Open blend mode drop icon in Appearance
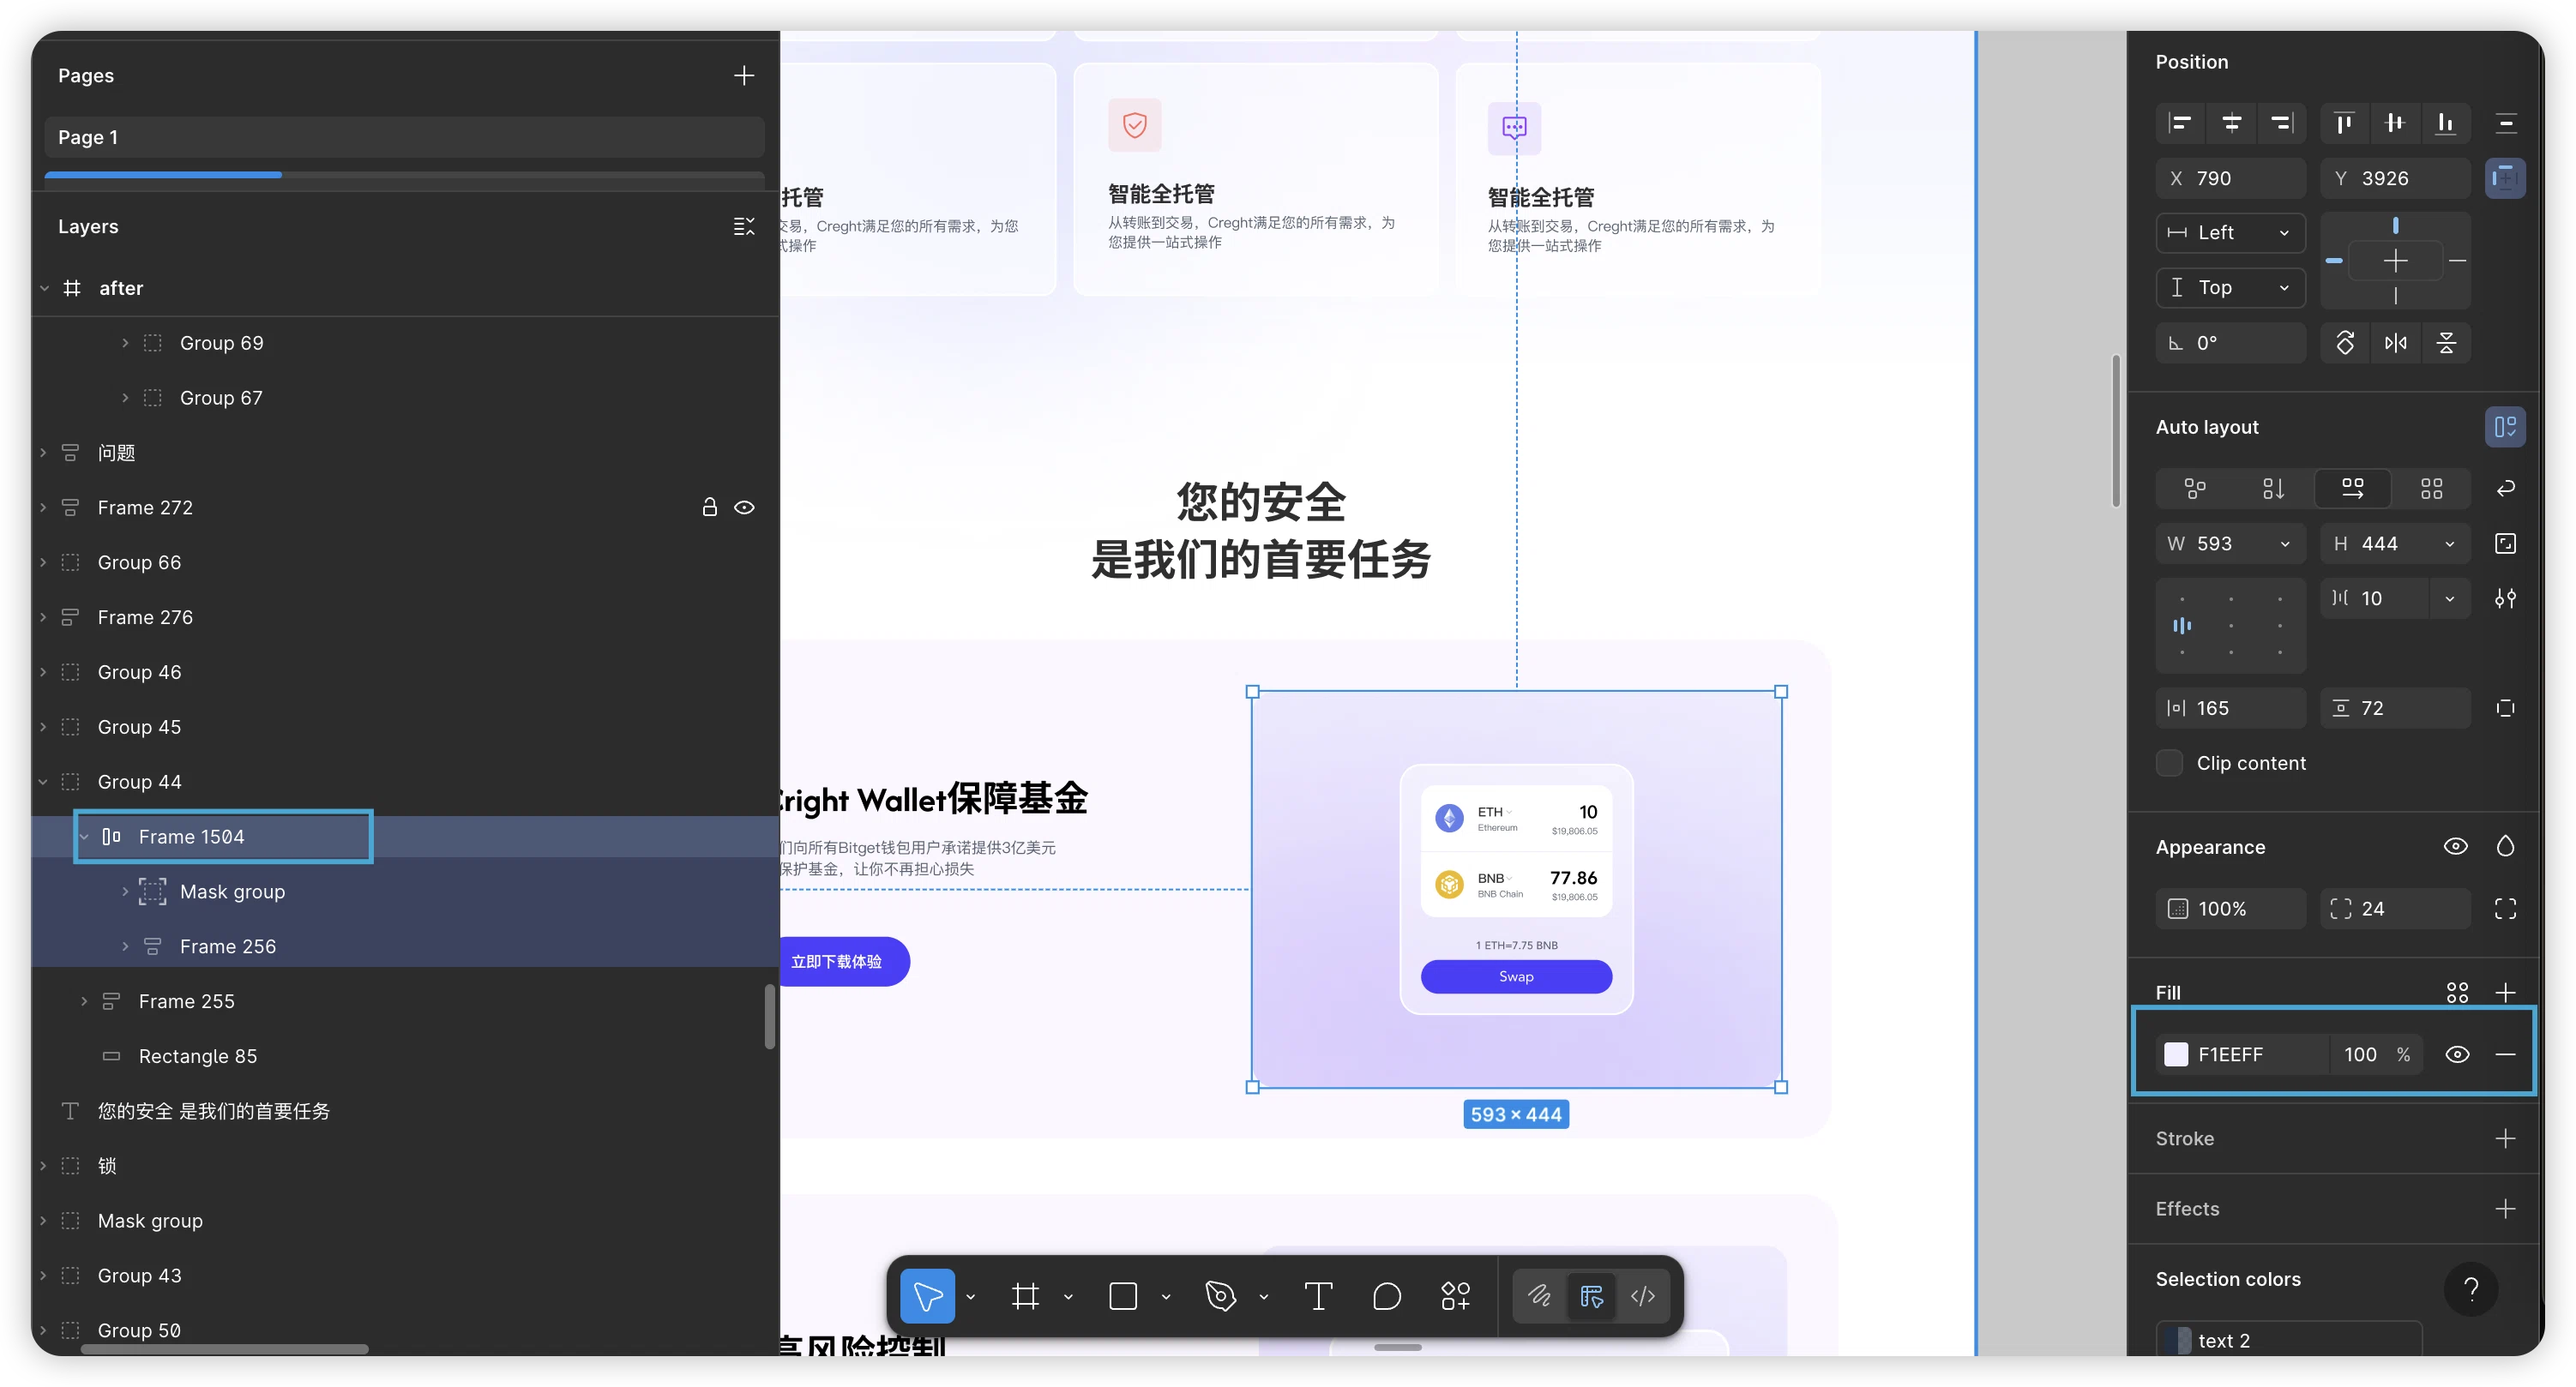 (x=2505, y=846)
